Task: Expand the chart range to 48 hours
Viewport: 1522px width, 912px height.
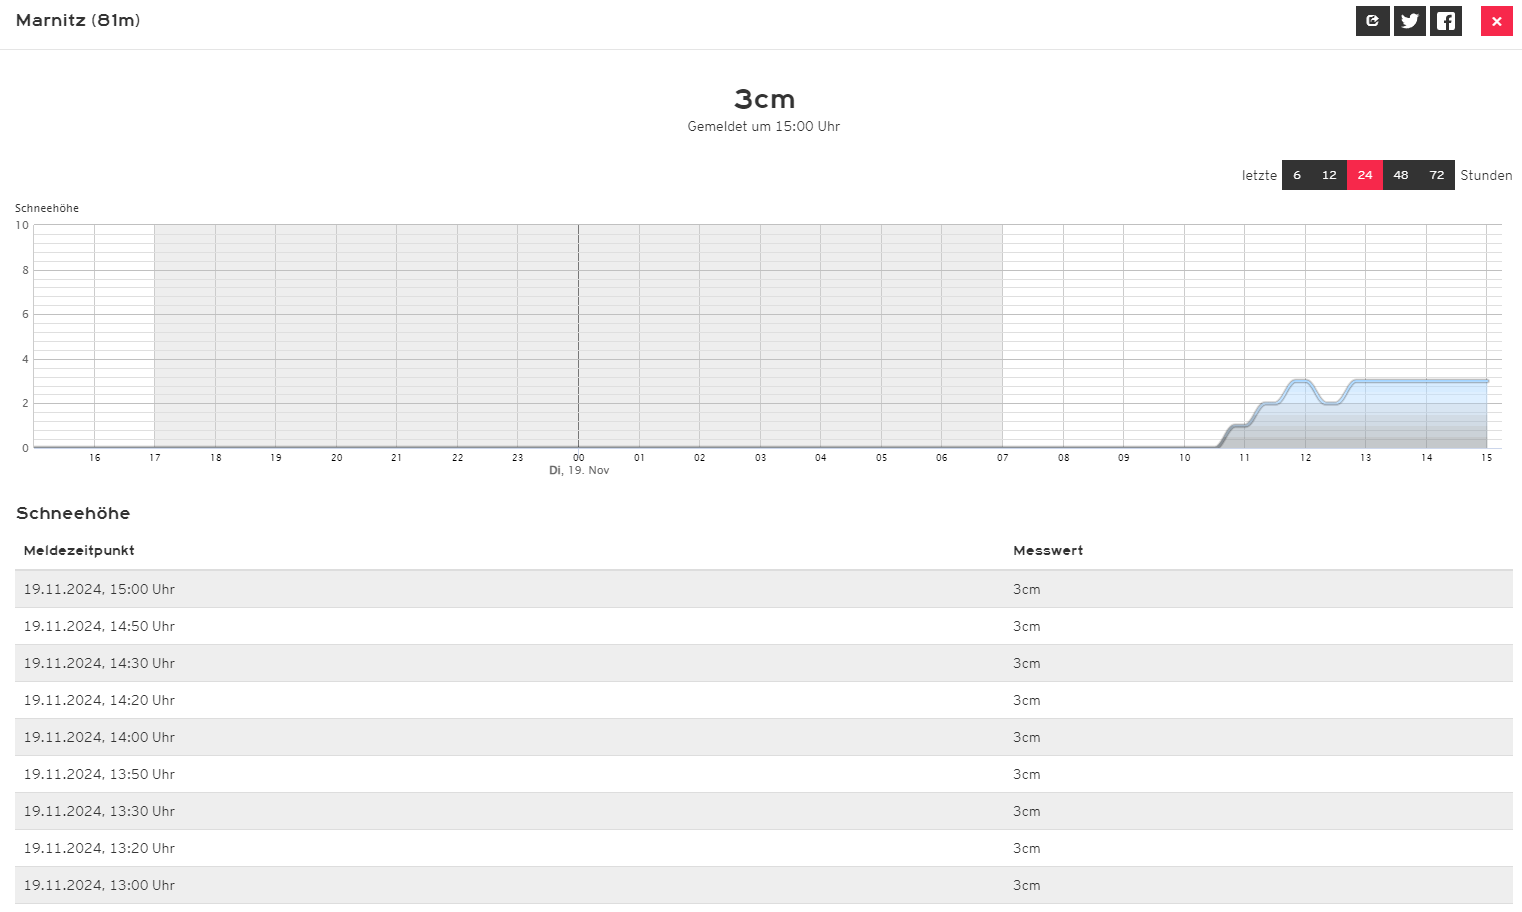Action: [1401, 175]
